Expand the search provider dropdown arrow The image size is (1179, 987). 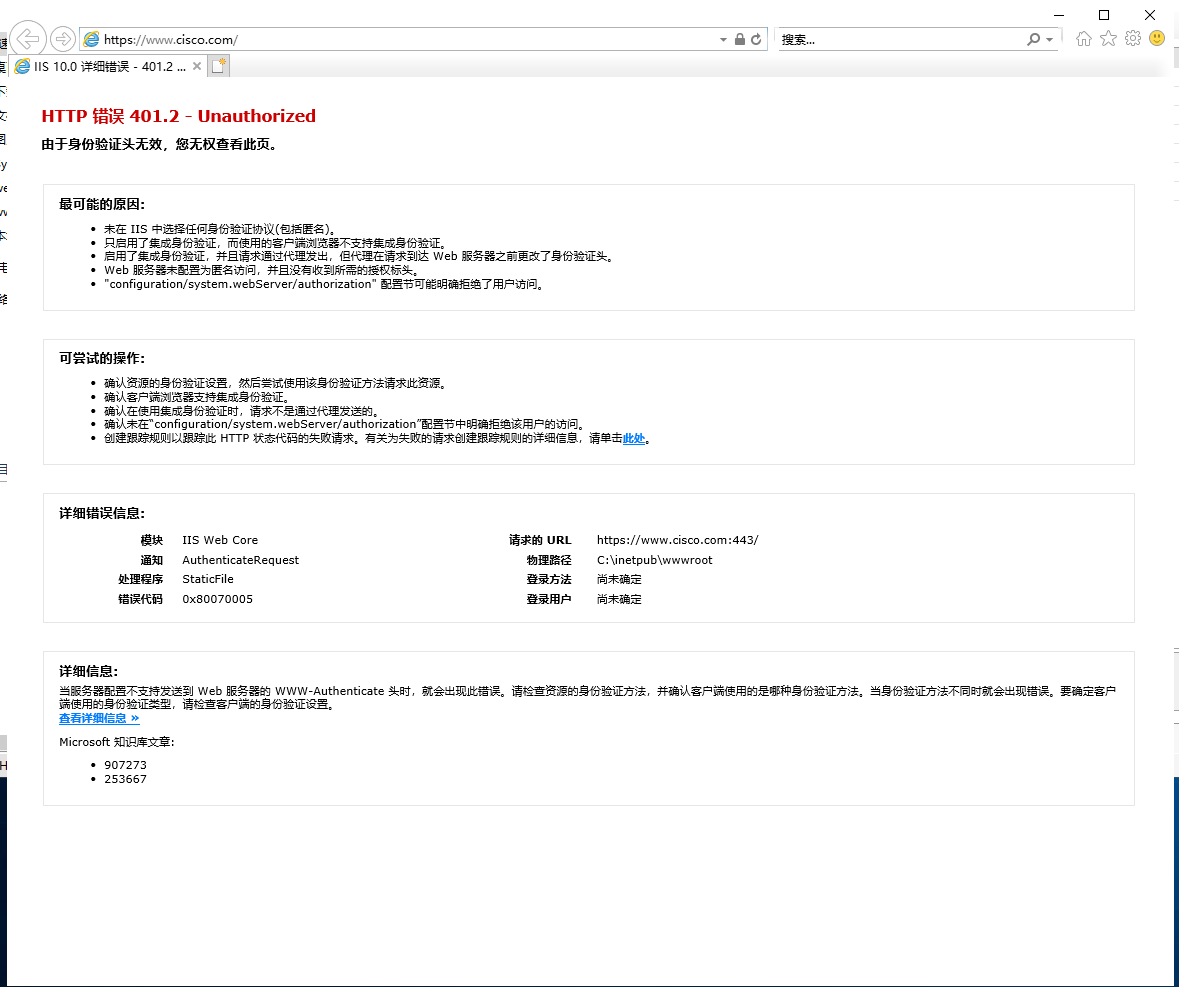pyautogui.click(x=1050, y=40)
